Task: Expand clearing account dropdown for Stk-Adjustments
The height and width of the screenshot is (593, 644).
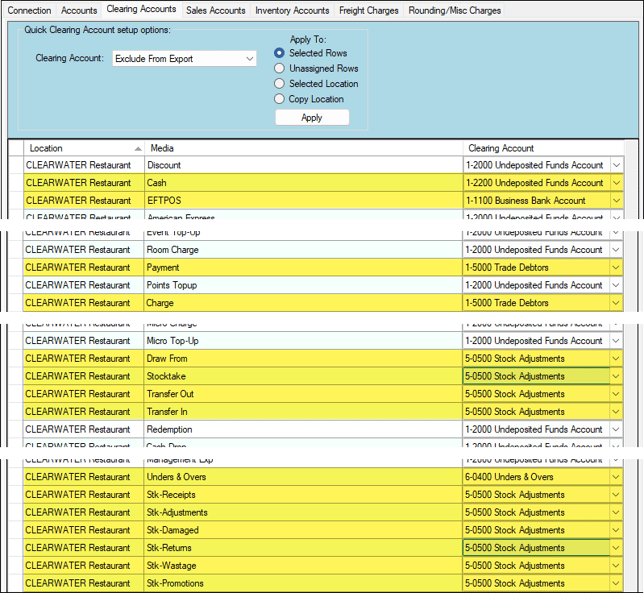Action: pyautogui.click(x=616, y=512)
